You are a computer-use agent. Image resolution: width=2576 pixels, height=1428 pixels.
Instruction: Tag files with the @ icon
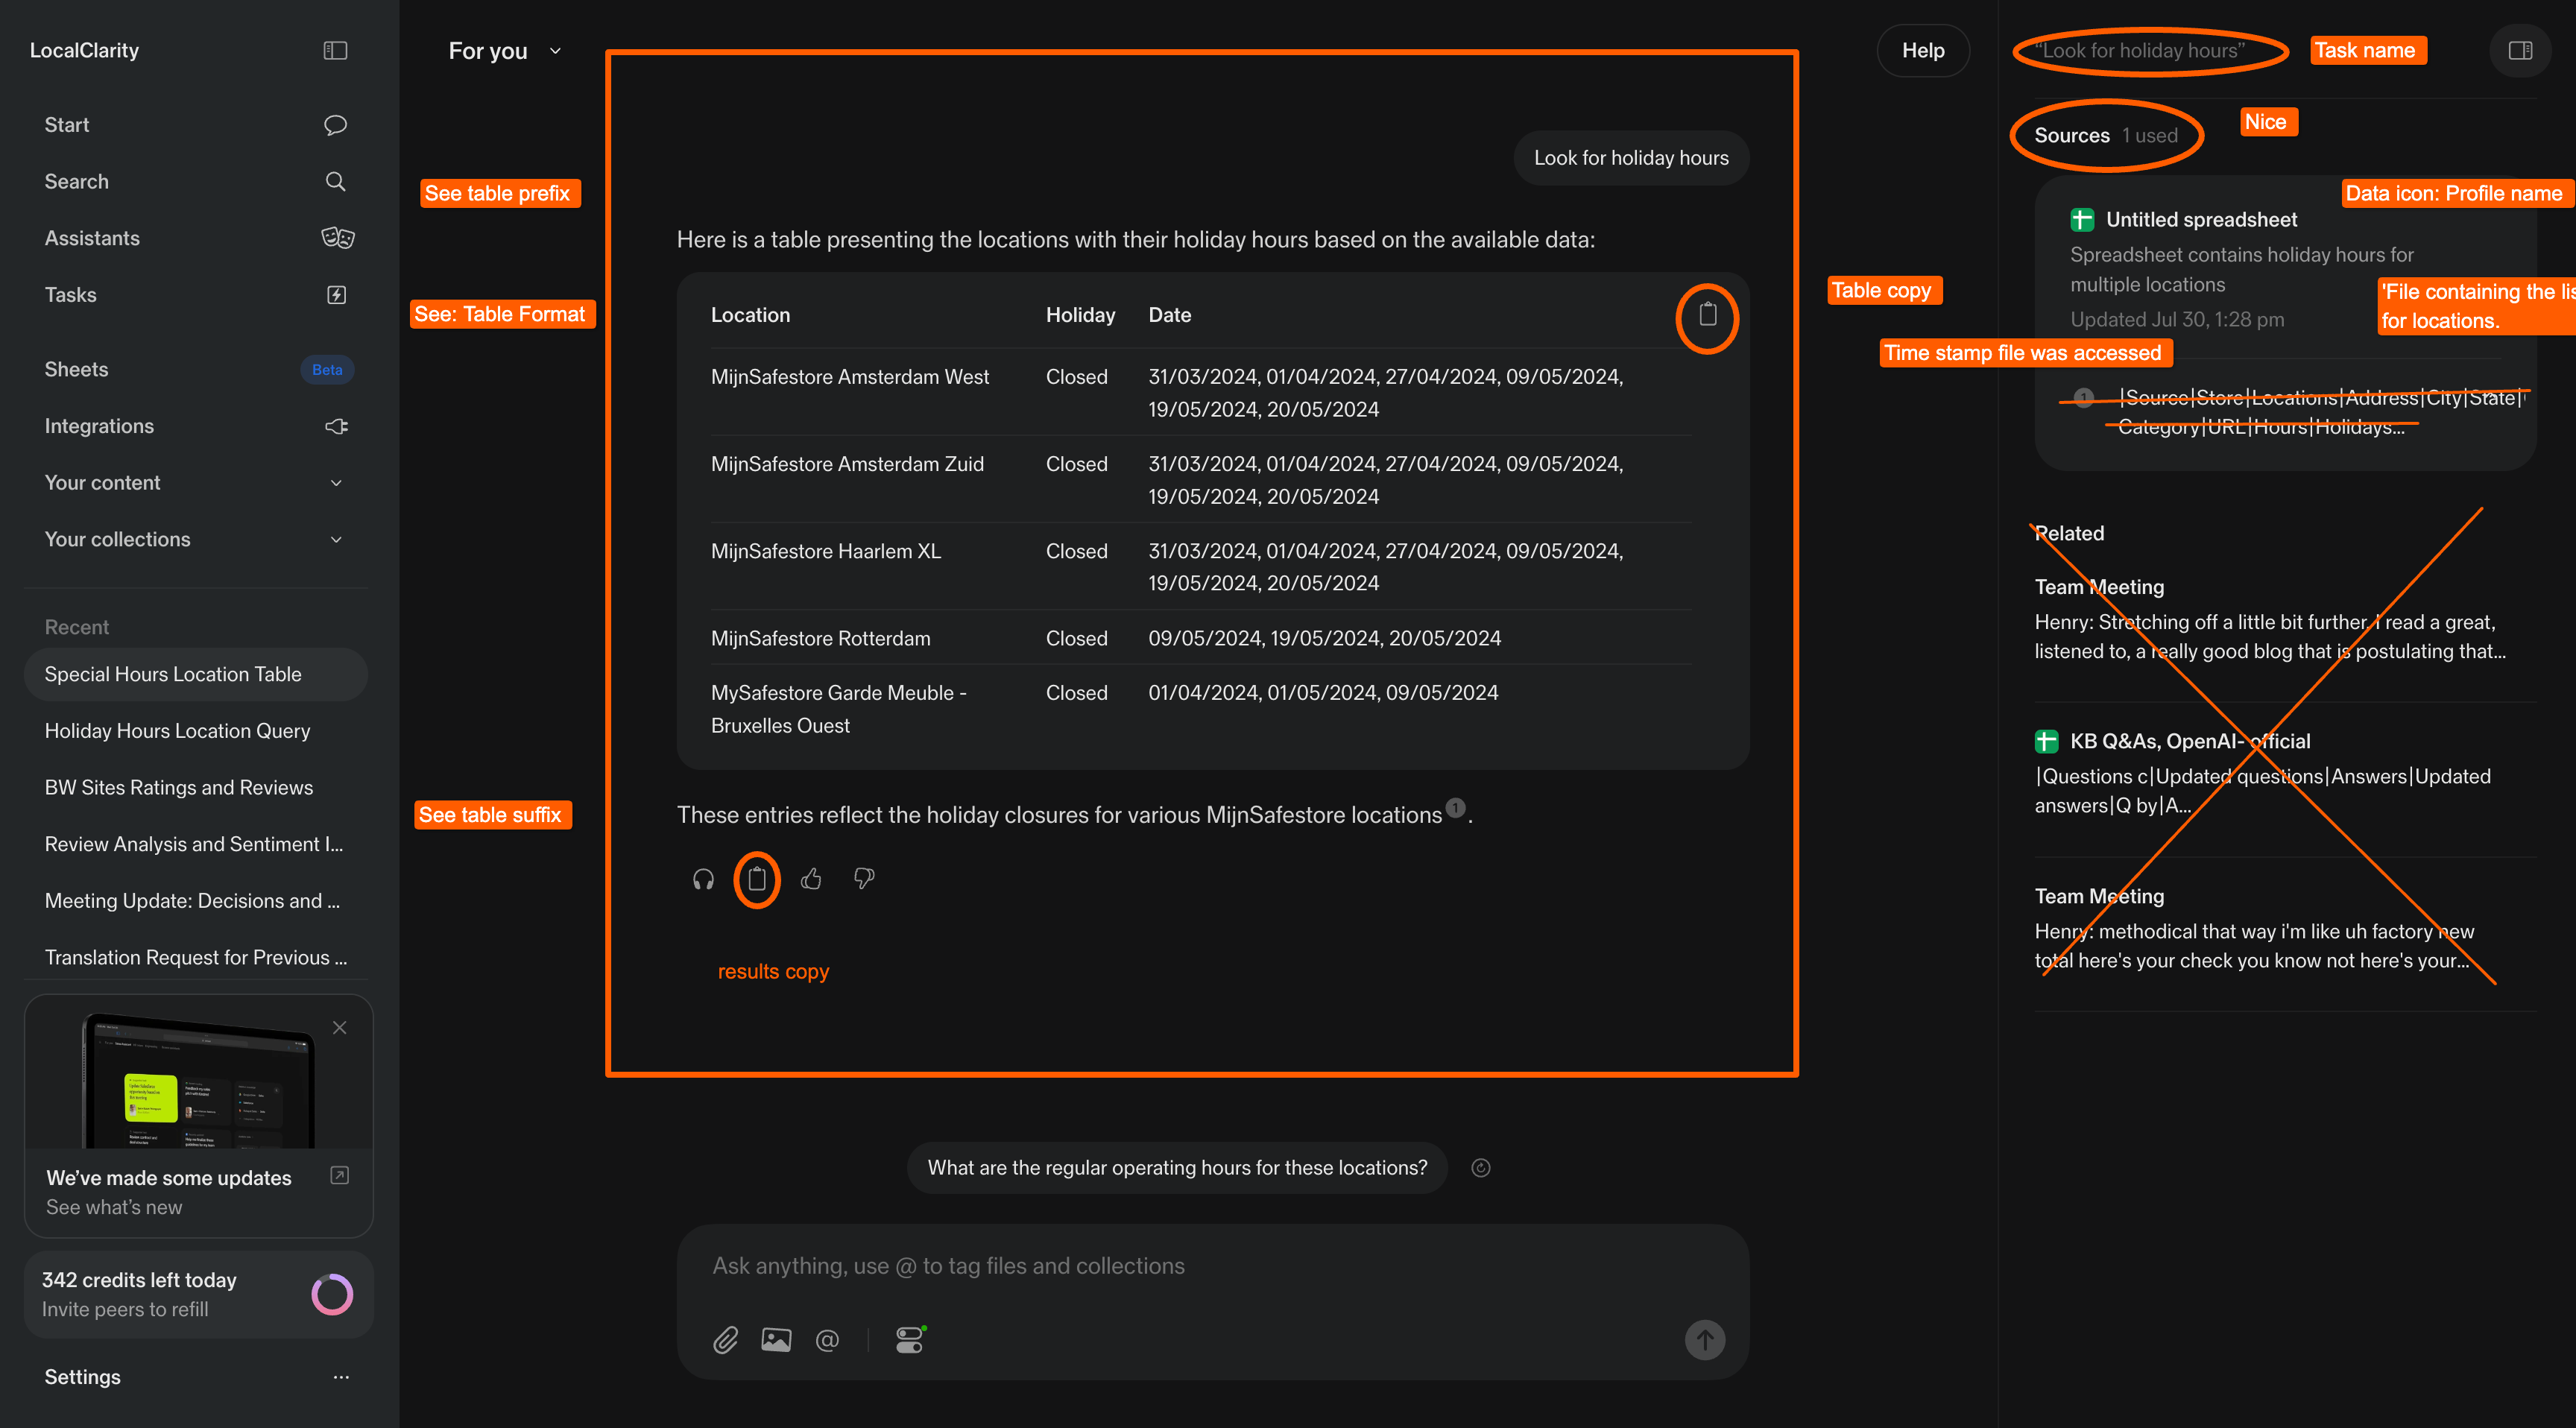pos(827,1340)
